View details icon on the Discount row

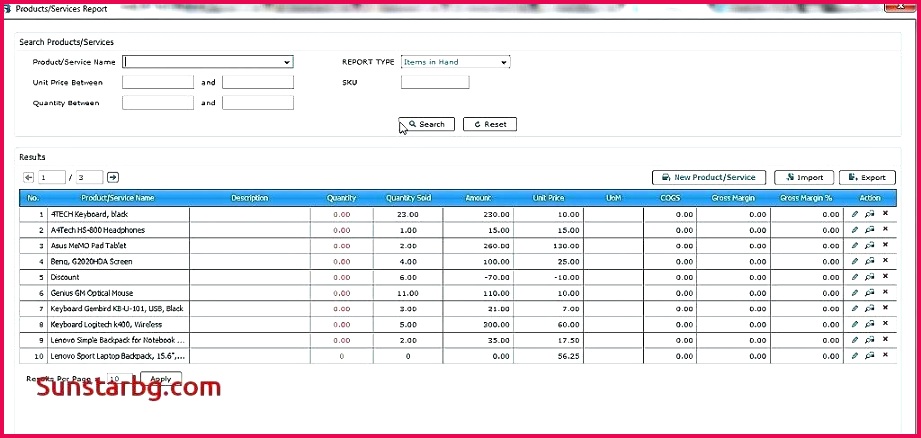click(870, 277)
